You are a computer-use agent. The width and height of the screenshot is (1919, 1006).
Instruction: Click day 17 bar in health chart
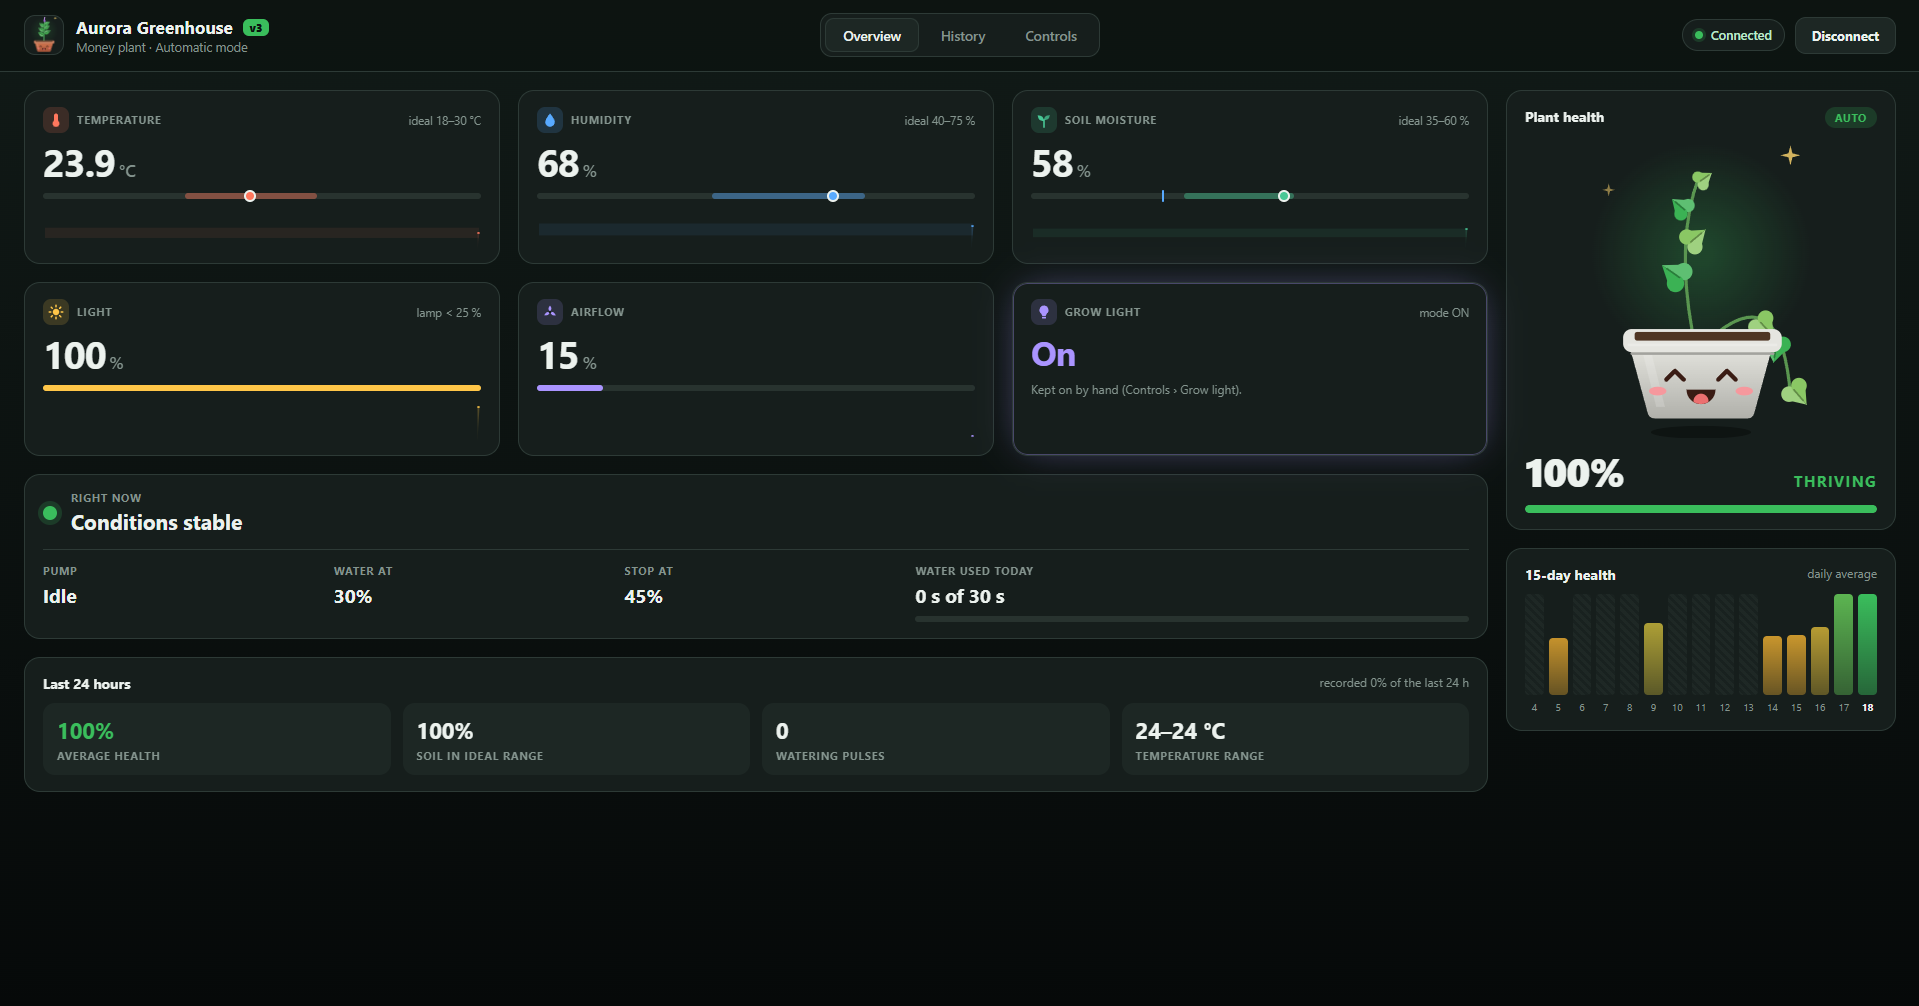(1843, 644)
